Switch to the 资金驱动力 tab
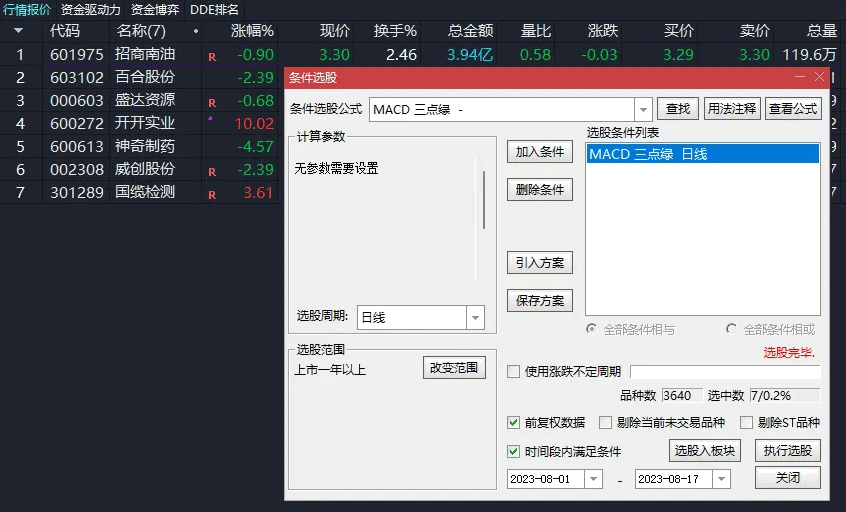The height and width of the screenshot is (512, 846). tap(90, 9)
